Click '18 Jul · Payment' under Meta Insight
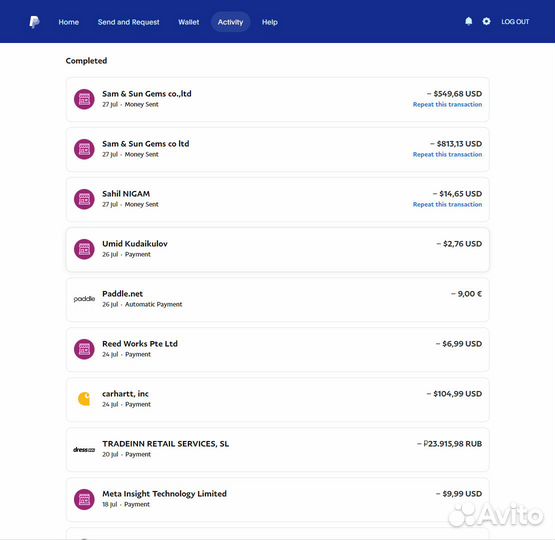Screen dimensions: 555x540 [126, 504]
